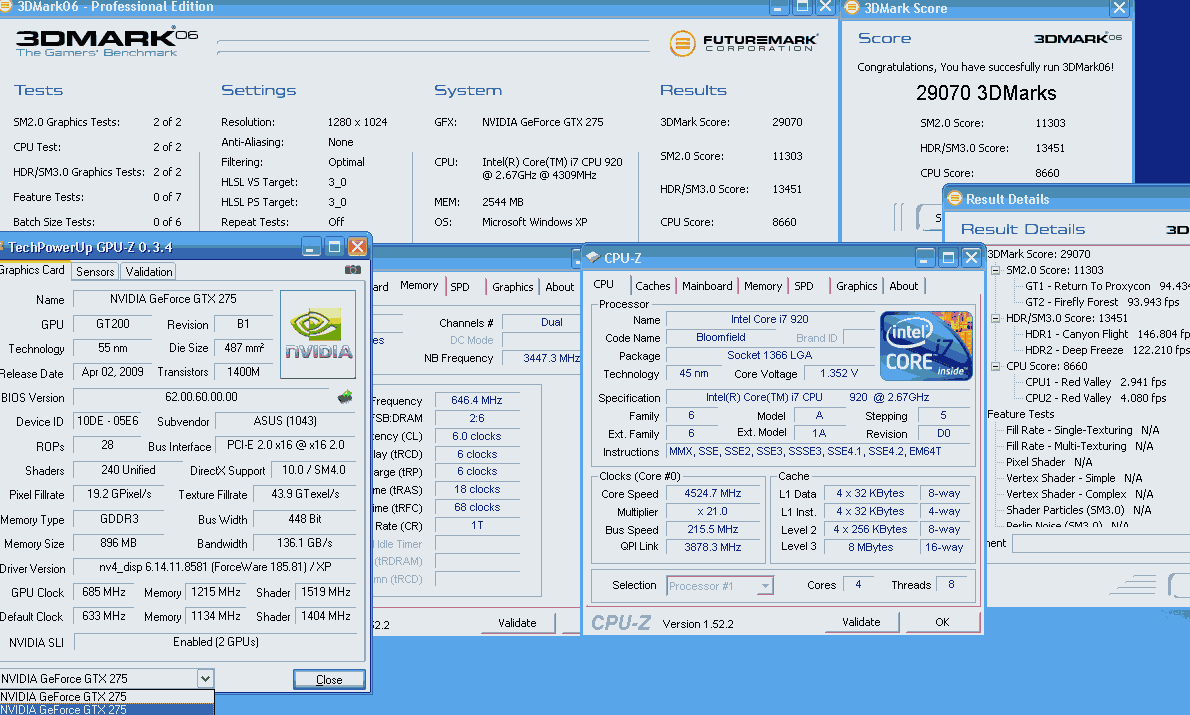Screen dimensions: 1190x715
Task: Click the Core Voltage value in CPU-Z
Action: (x=839, y=373)
